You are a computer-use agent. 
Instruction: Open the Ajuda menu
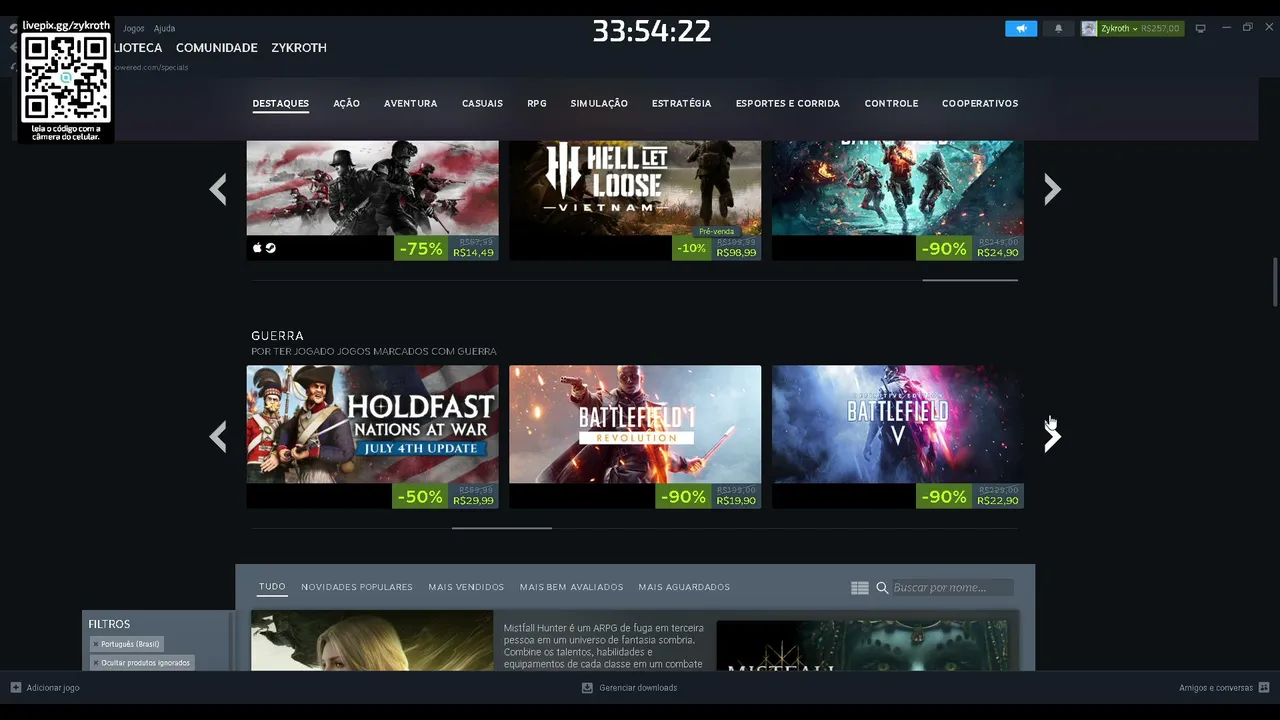164,29
